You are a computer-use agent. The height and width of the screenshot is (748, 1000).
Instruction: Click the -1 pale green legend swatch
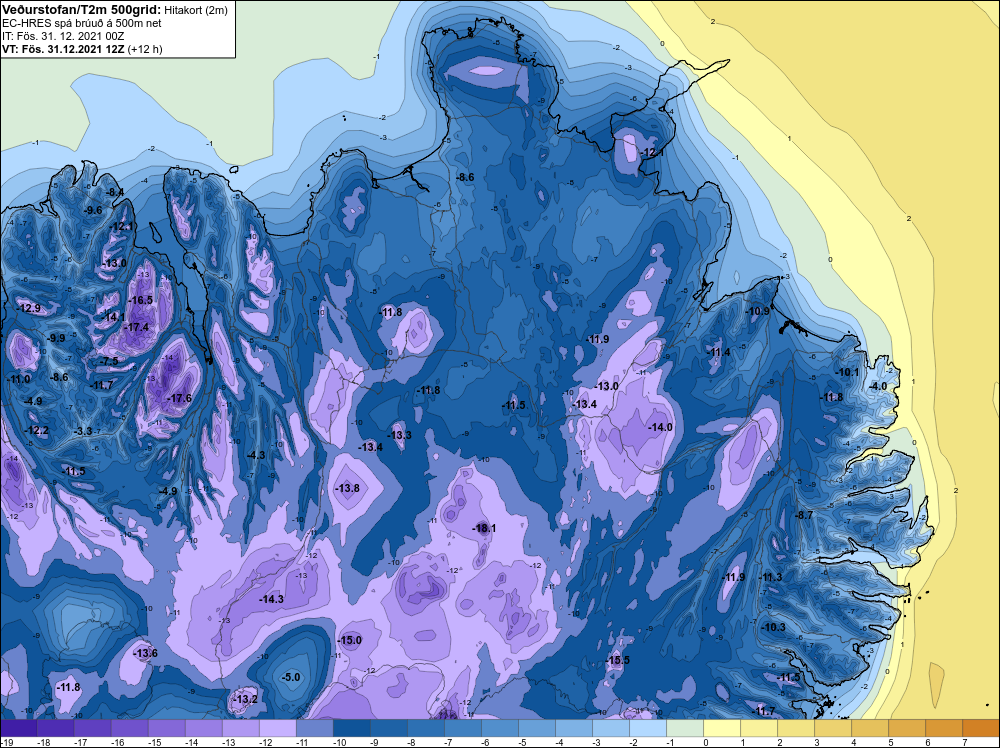(684, 728)
